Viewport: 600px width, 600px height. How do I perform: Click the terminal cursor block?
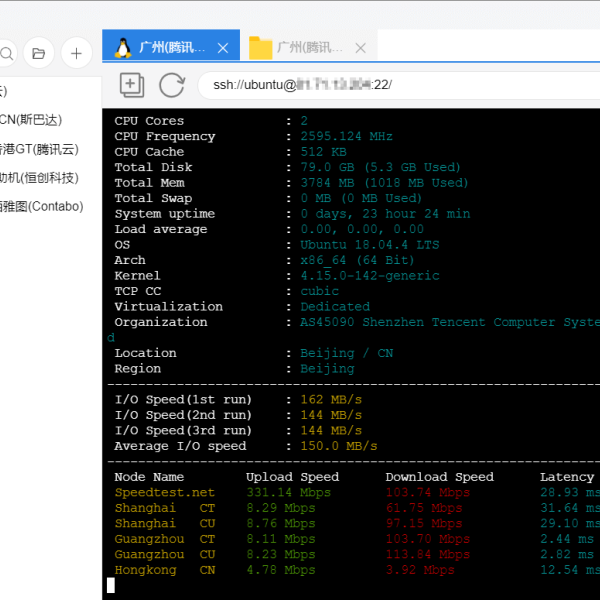(x=111, y=585)
